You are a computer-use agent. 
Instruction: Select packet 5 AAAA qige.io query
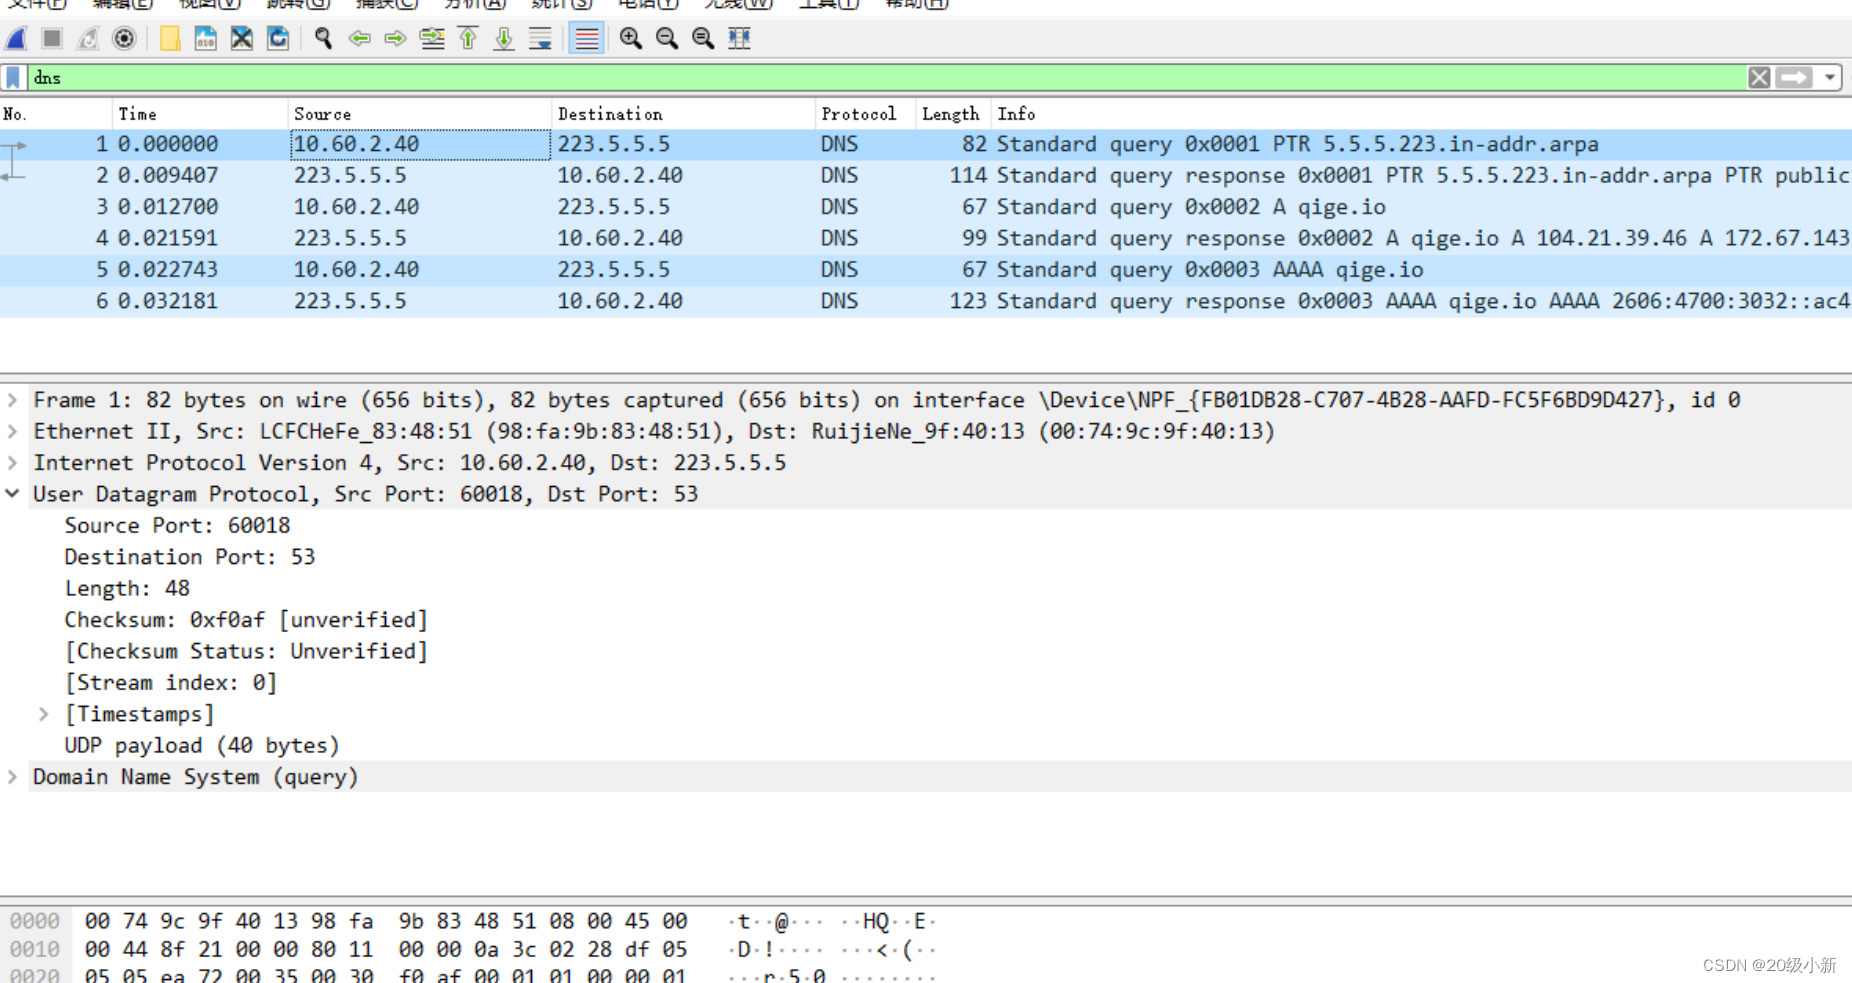926,270
